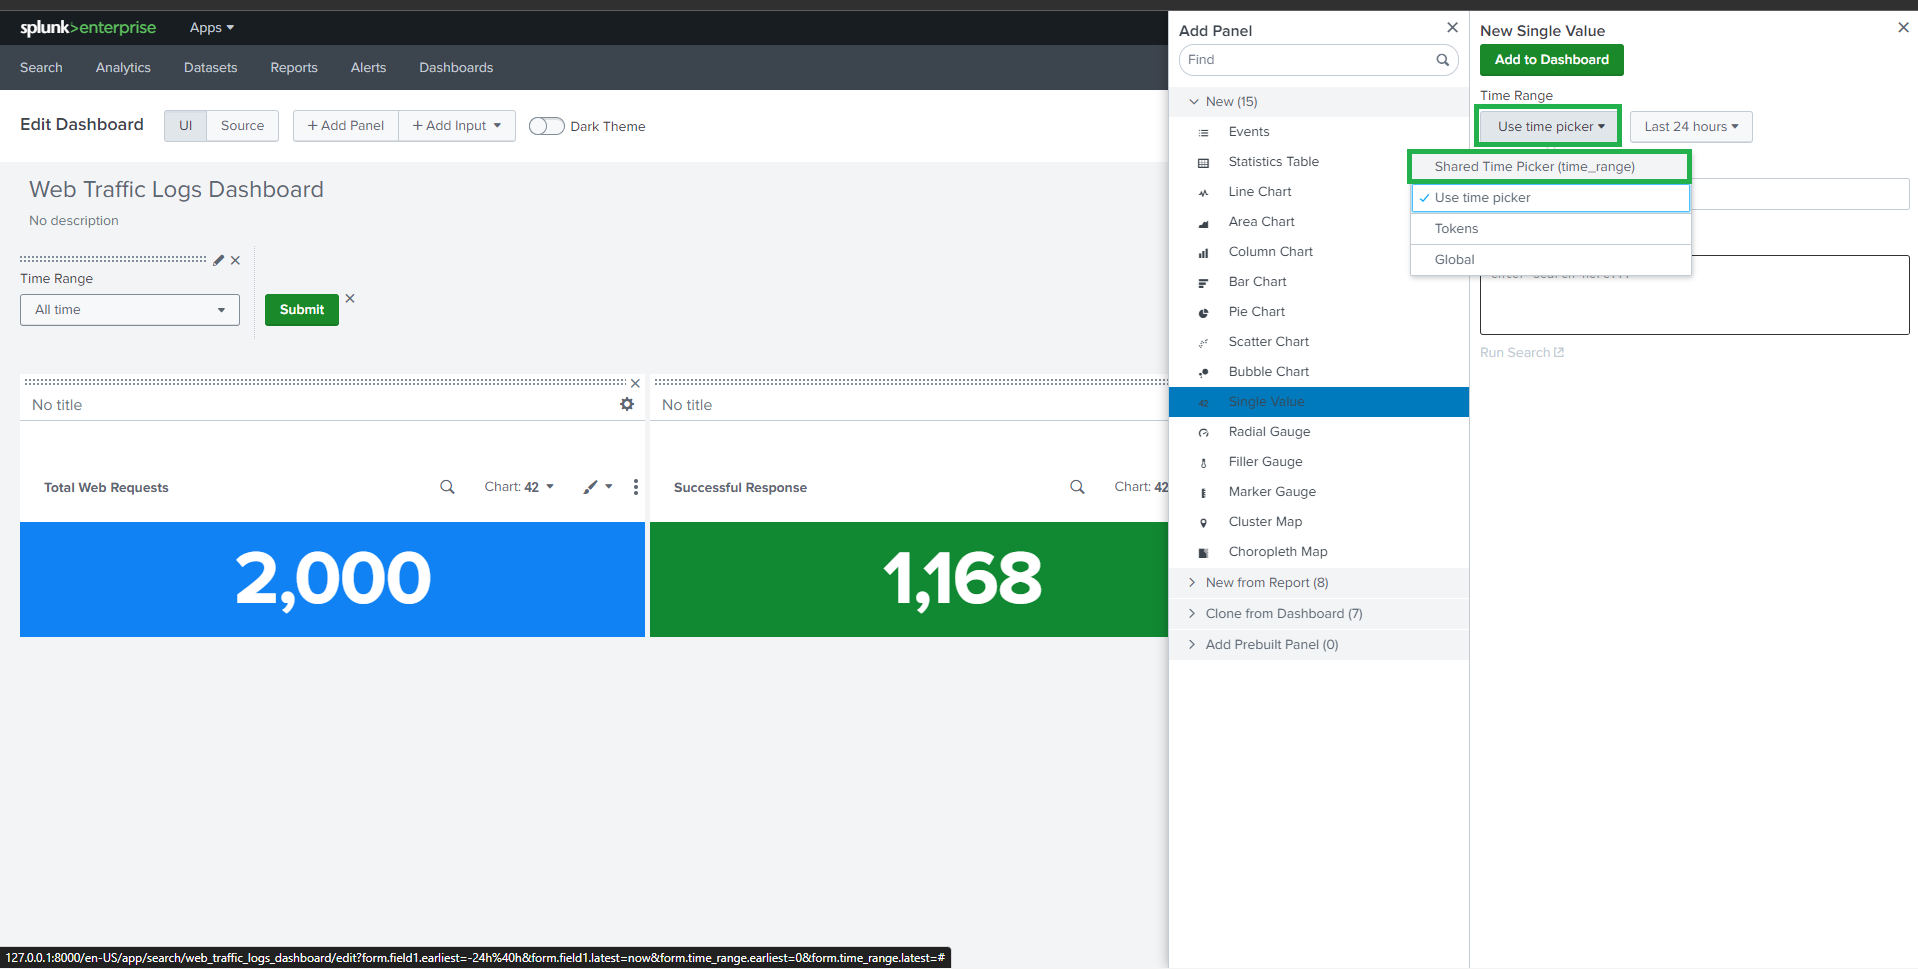This screenshot has width=1918, height=969.
Task: Choose the Tokens option
Action: pyautogui.click(x=1550, y=229)
